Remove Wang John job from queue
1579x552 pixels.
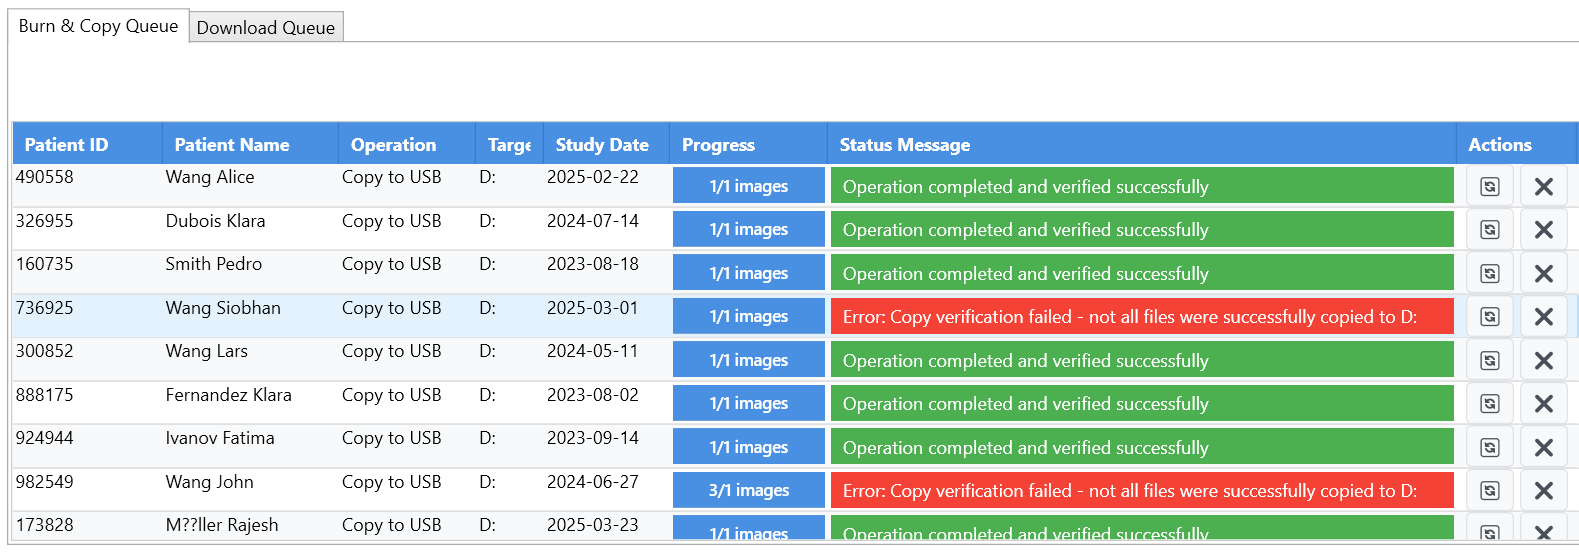click(x=1543, y=491)
